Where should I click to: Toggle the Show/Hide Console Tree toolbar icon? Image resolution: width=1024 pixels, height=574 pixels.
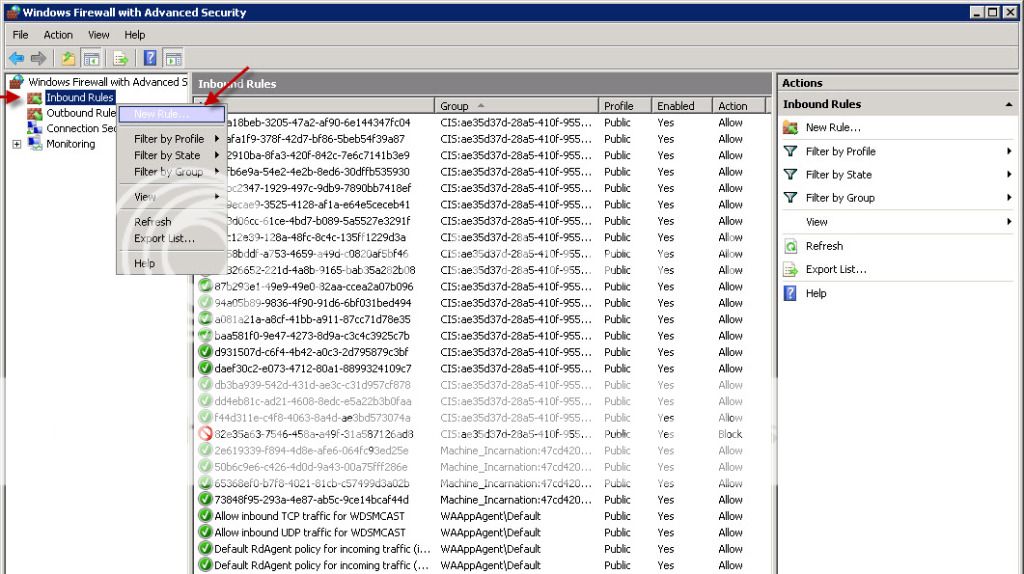[x=91, y=58]
